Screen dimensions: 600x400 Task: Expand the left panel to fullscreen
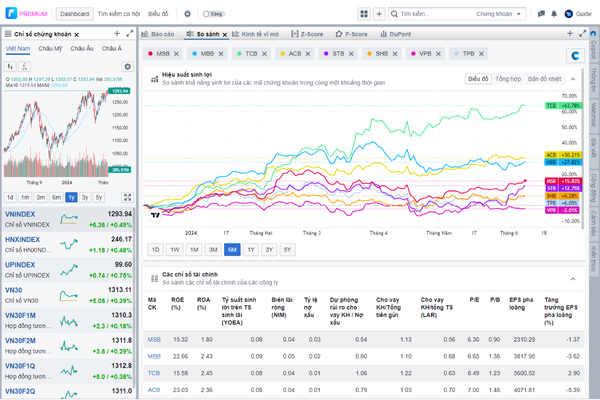pos(130,34)
